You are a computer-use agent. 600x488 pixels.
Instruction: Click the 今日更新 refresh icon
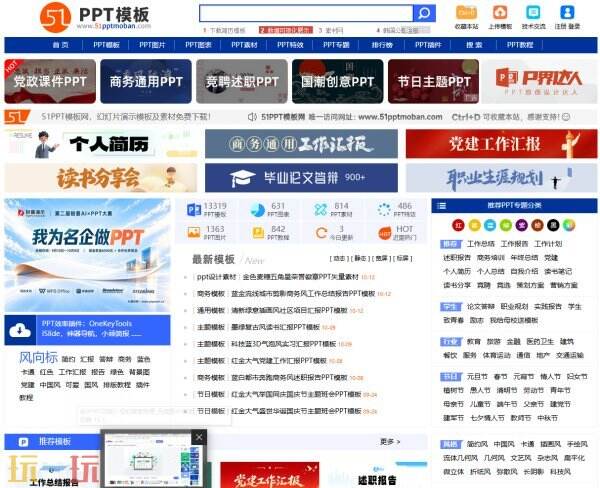coord(321,233)
